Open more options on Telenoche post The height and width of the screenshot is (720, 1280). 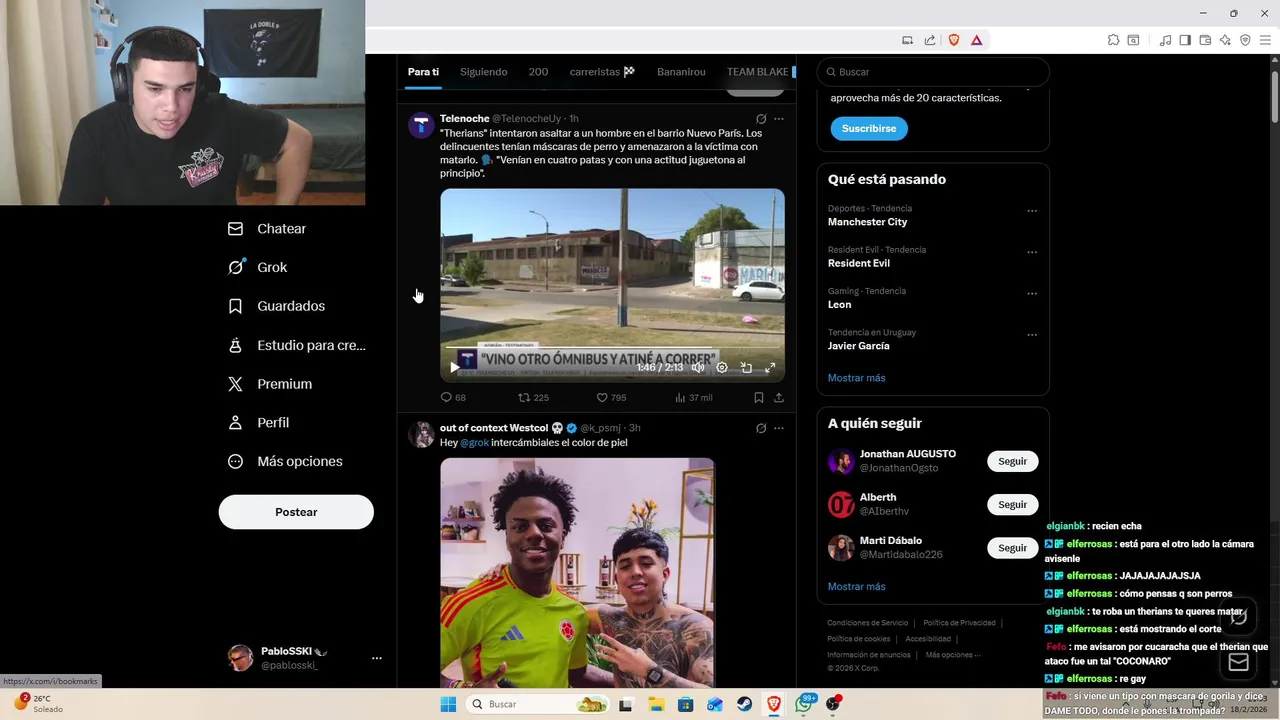tap(779, 119)
